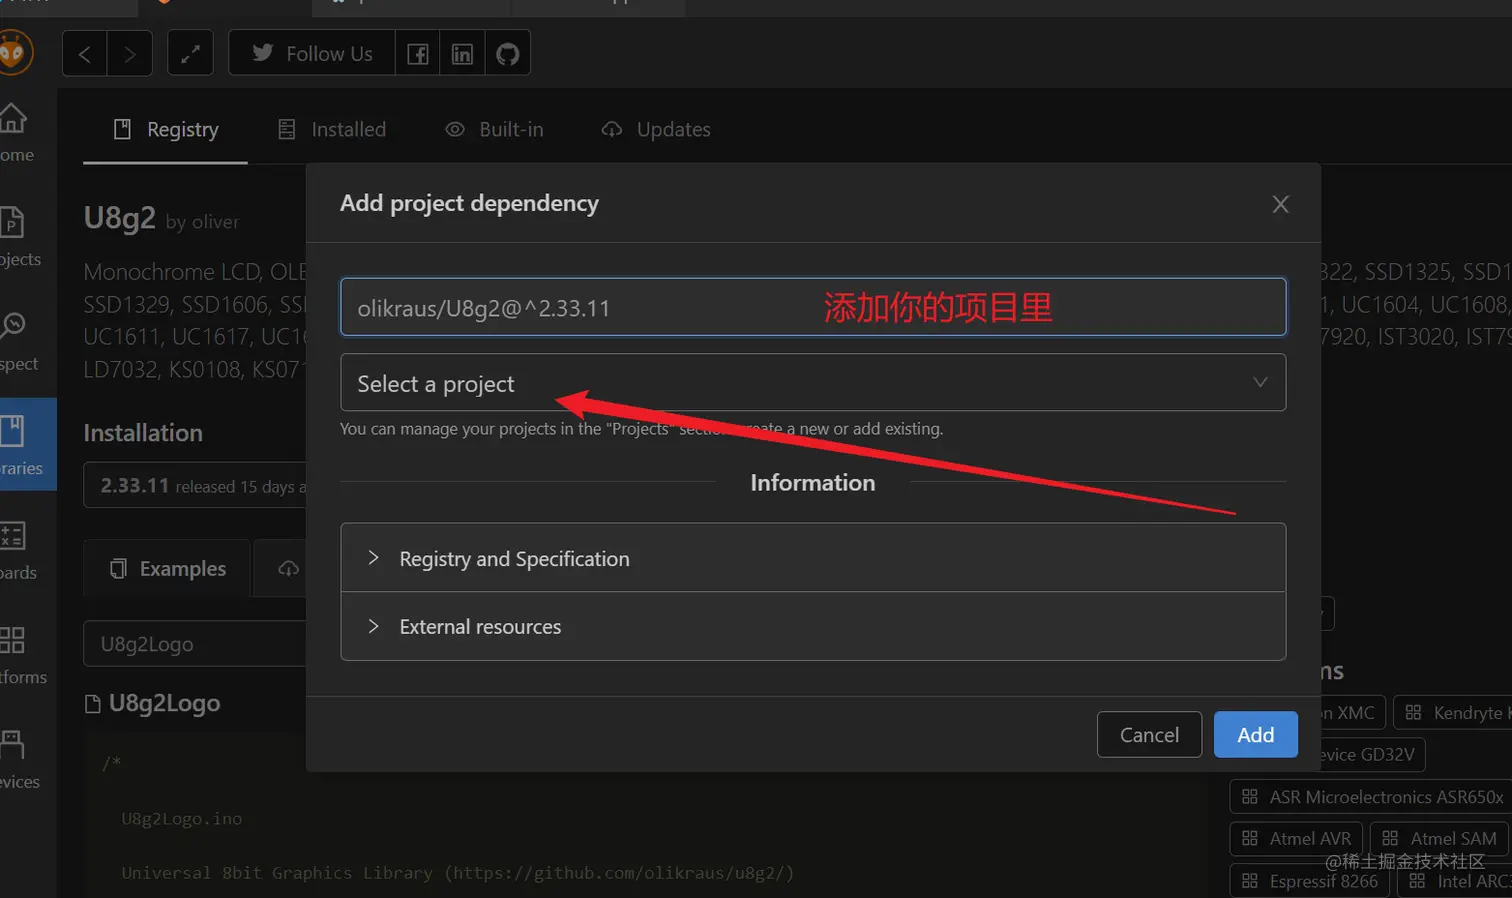Switch to the Built-in tab
The image size is (1512, 898).
click(x=495, y=130)
